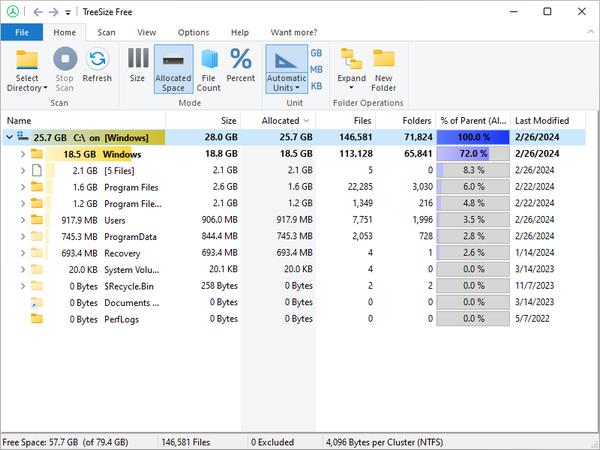The height and width of the screenshot is (450, 600).
Task: Expand the Recovery folder
Action: 23,253
